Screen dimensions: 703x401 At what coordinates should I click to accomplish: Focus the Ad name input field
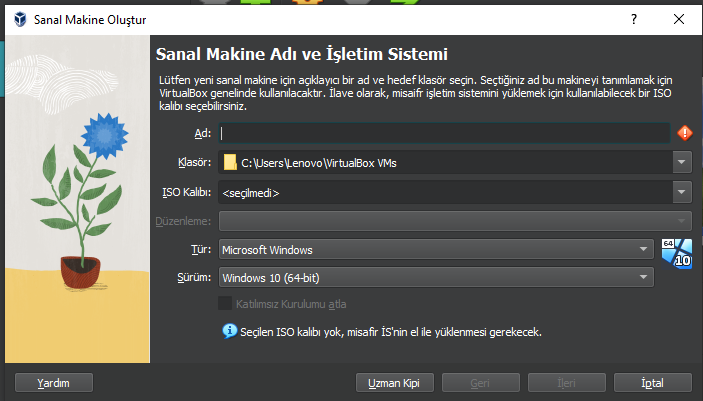click(x=444, y=133)
